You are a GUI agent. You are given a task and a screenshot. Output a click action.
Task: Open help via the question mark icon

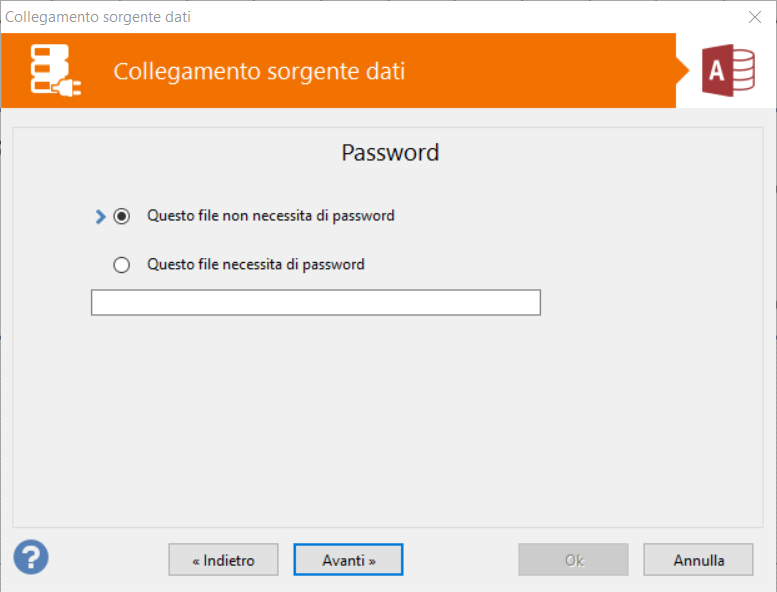pos(31,556)
